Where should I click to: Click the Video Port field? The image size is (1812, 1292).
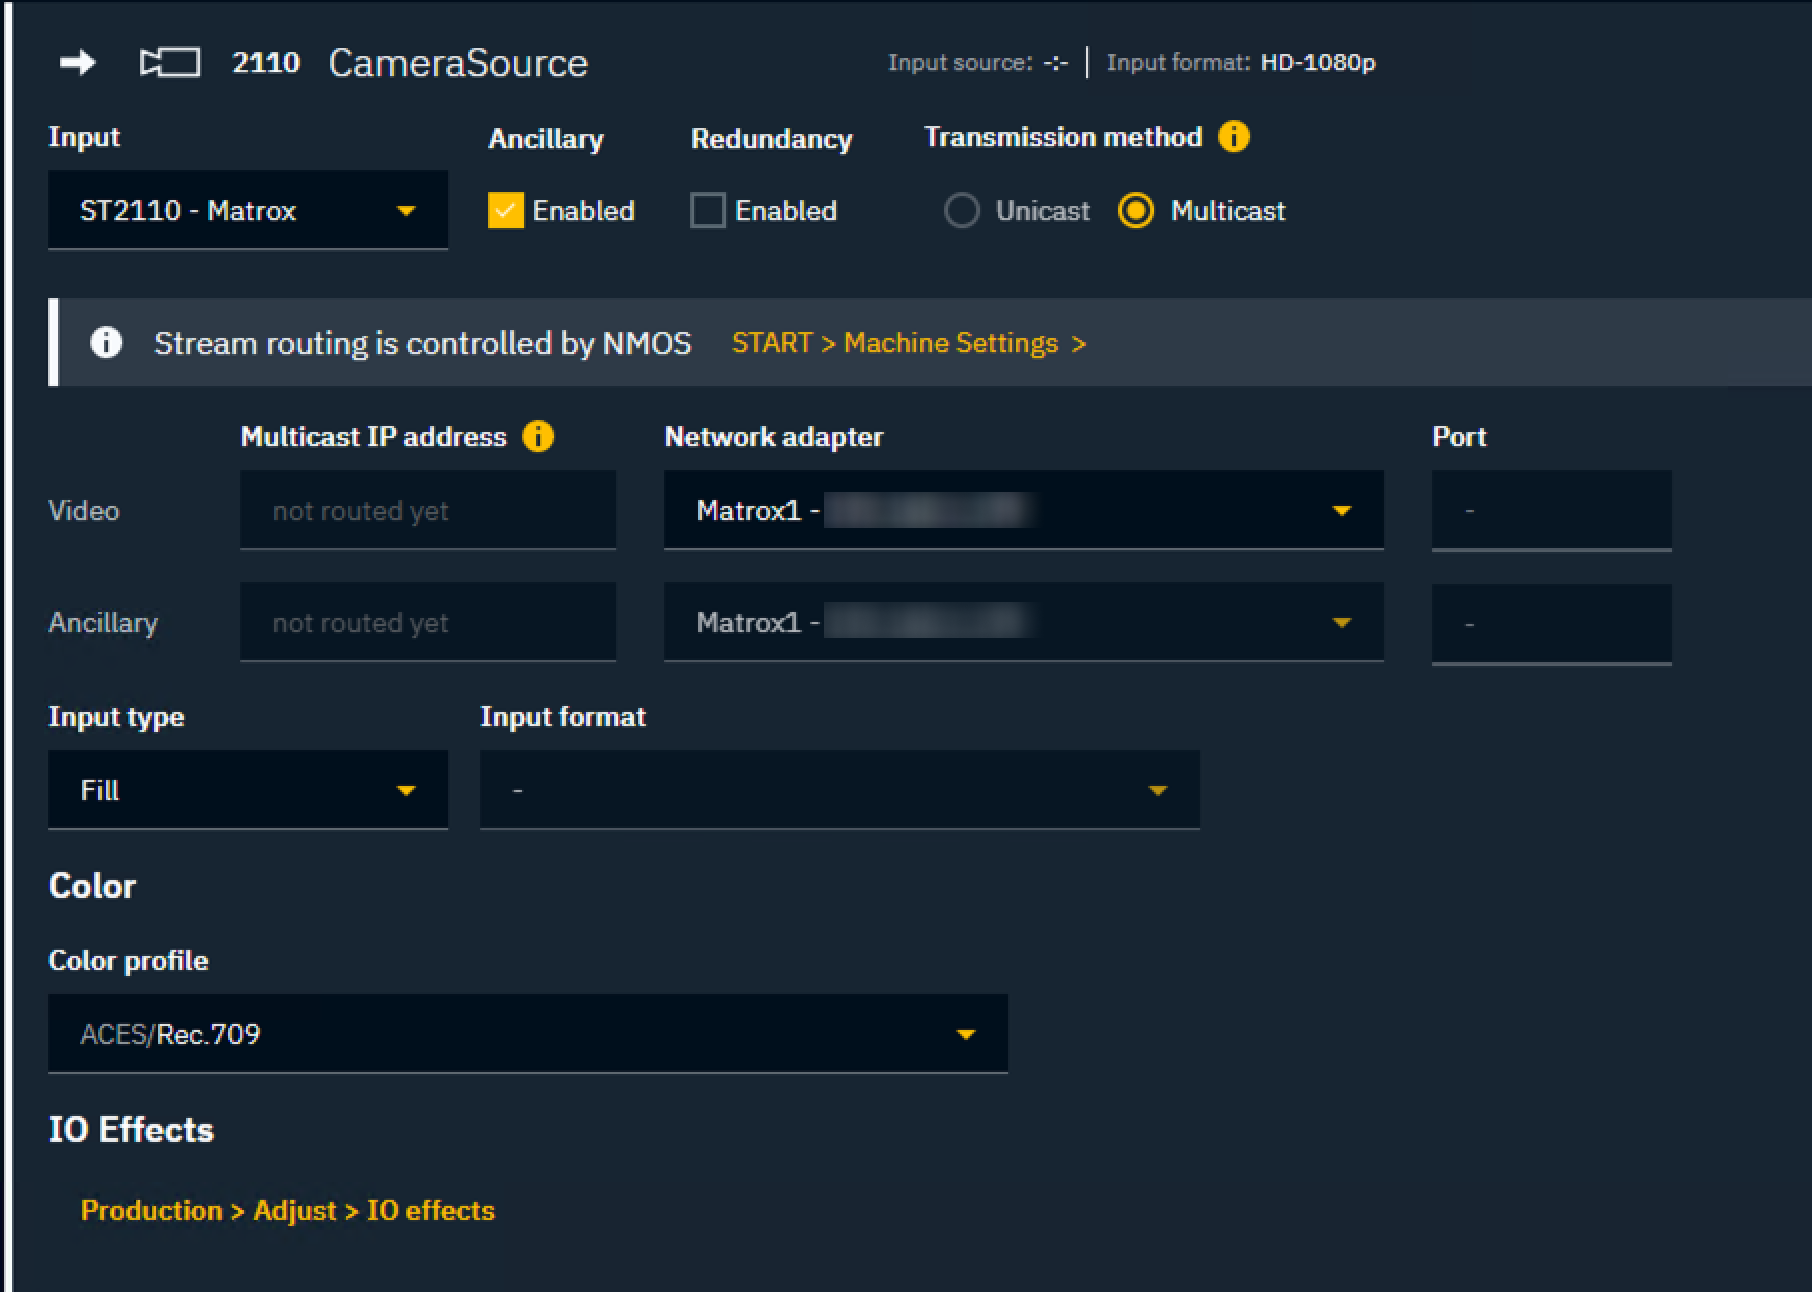click(x=1551, y=511)
